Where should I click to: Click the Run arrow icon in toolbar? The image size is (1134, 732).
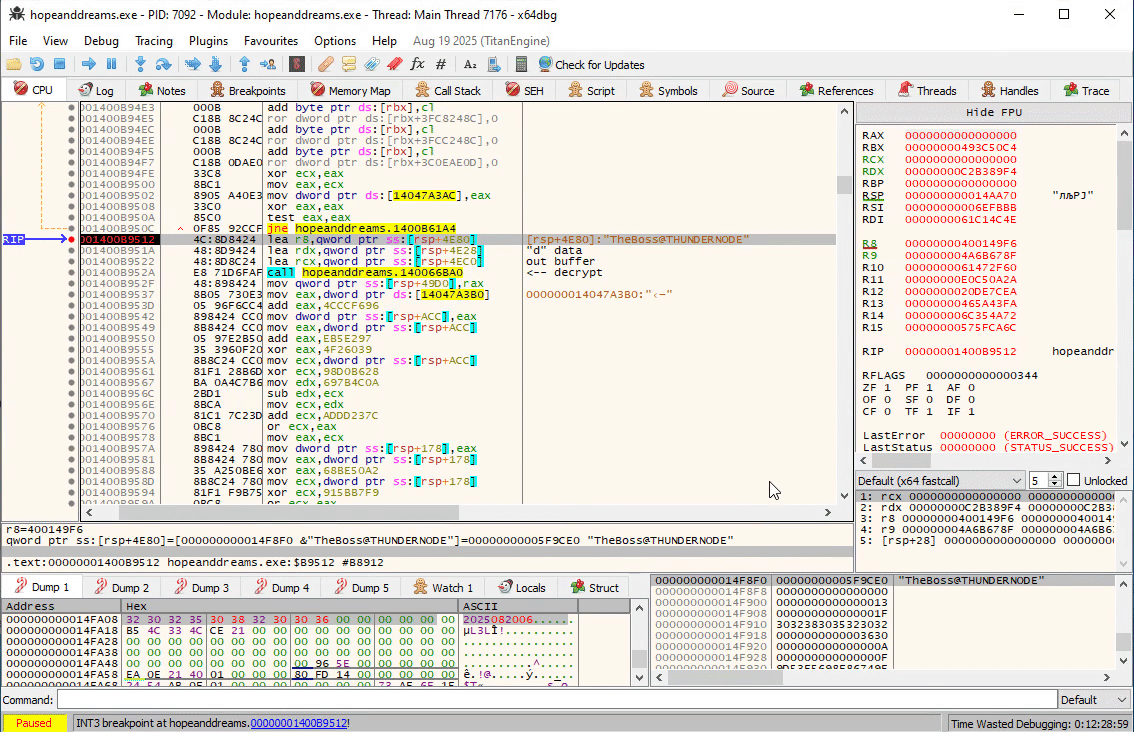click(89, 64)
